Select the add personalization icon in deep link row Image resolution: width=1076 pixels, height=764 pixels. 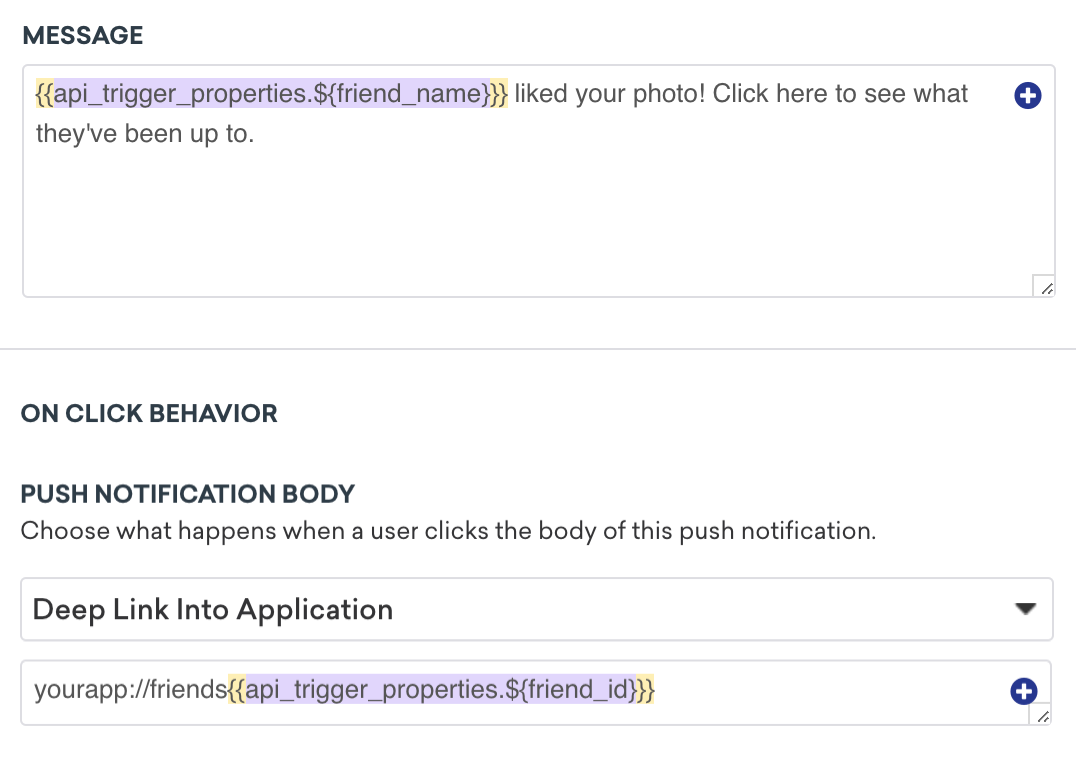tap(1023, 690)
